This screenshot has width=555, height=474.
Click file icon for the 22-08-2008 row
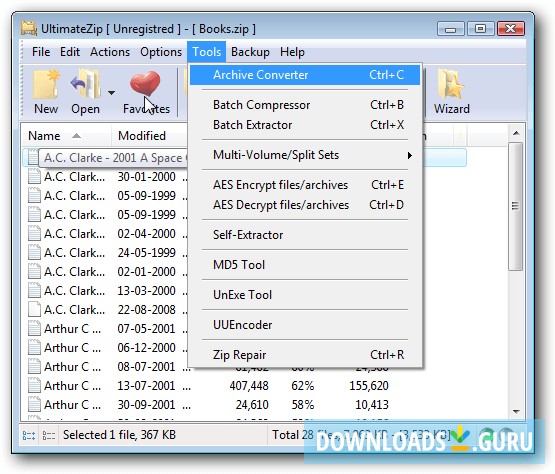point(34,310)
